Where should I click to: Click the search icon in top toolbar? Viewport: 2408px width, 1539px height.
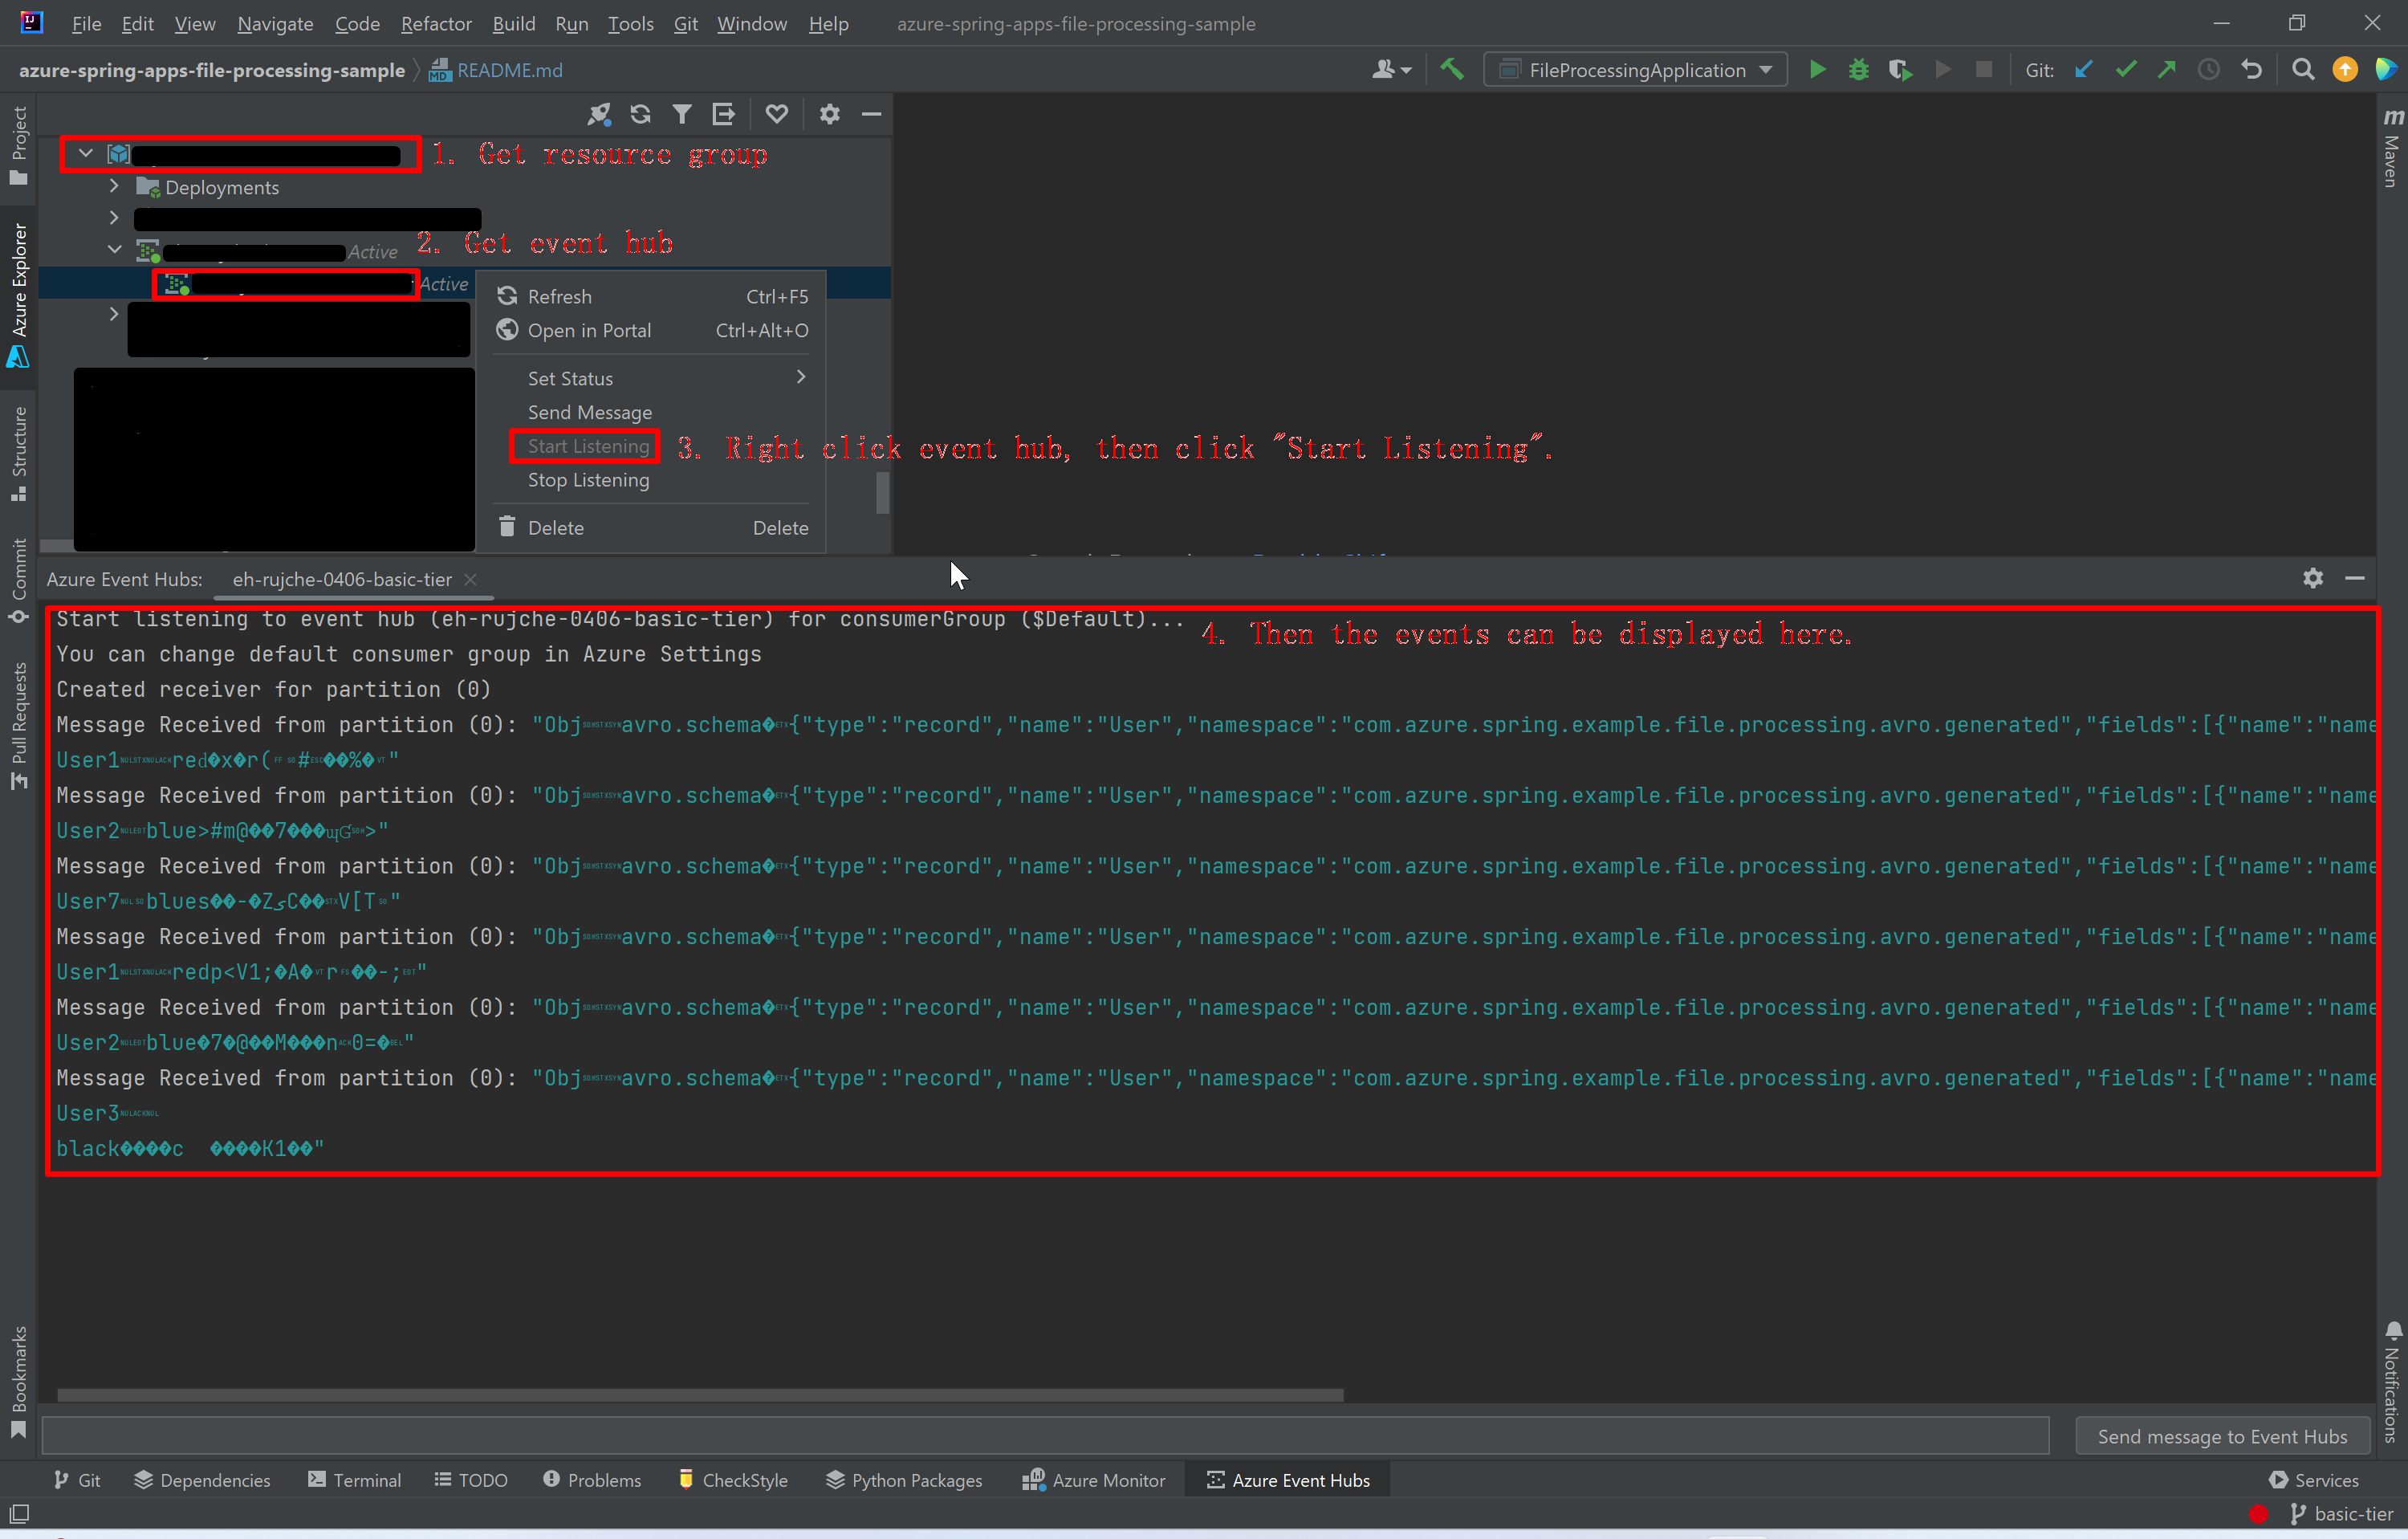[2304, 70]
